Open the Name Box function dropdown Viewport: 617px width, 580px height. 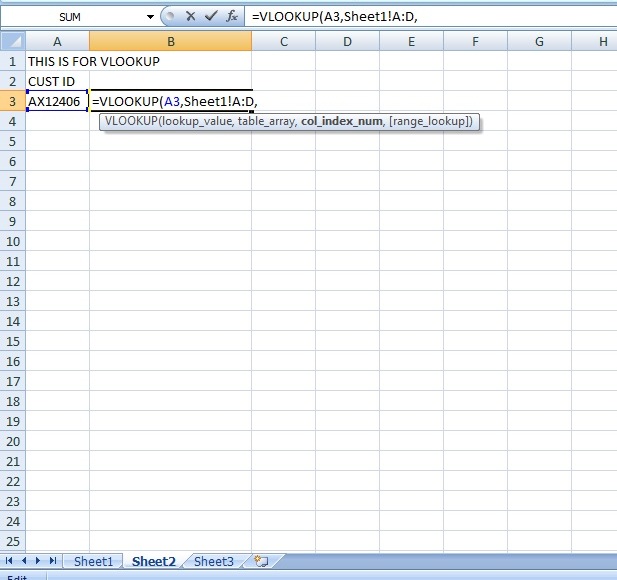click(x=150, y=17)
